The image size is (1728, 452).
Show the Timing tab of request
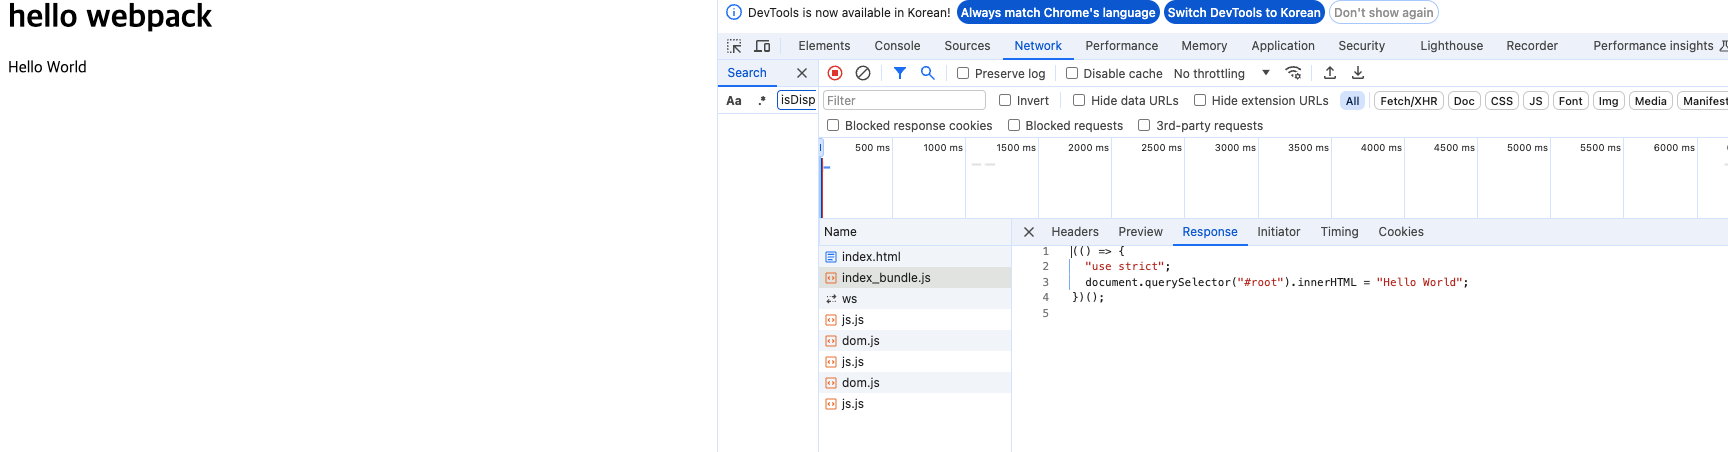1339,232
